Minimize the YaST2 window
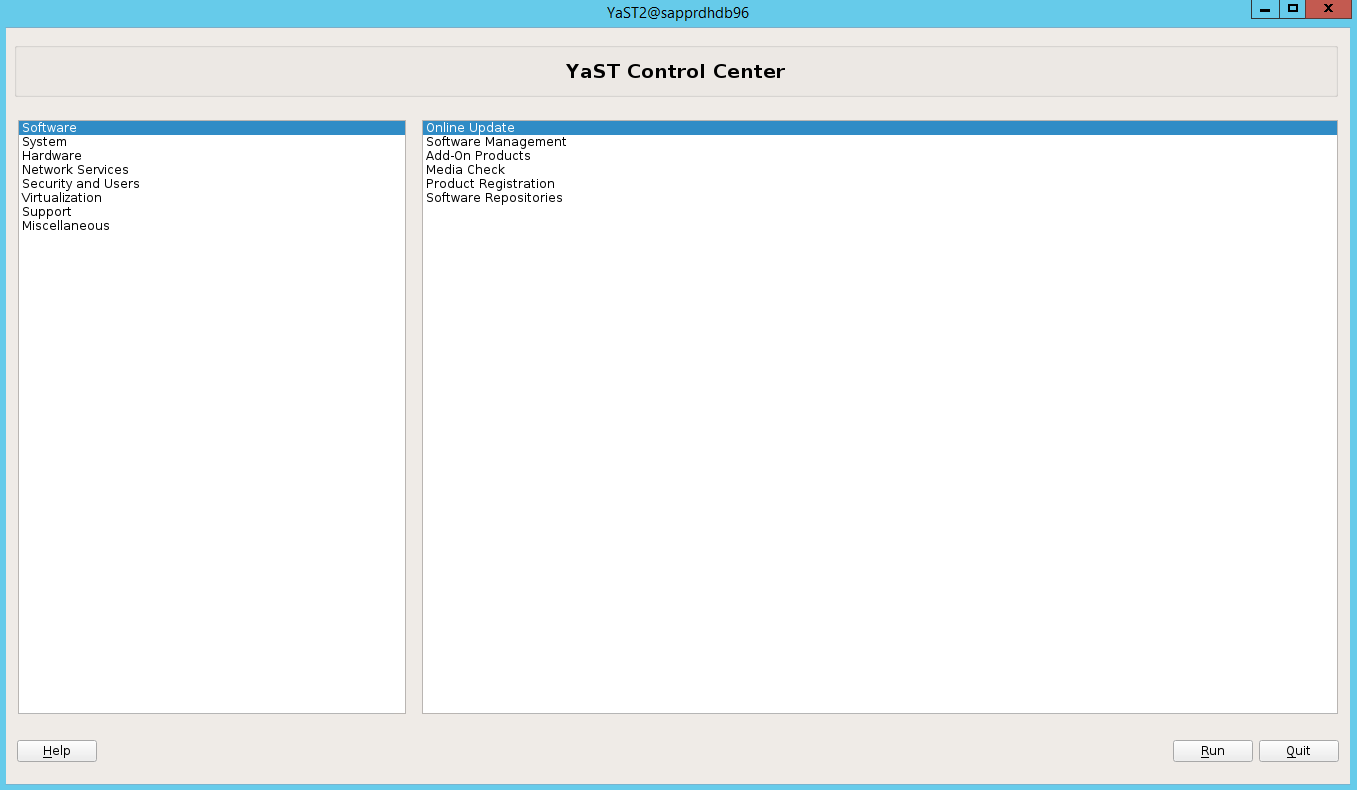 tap(1265, 9)
